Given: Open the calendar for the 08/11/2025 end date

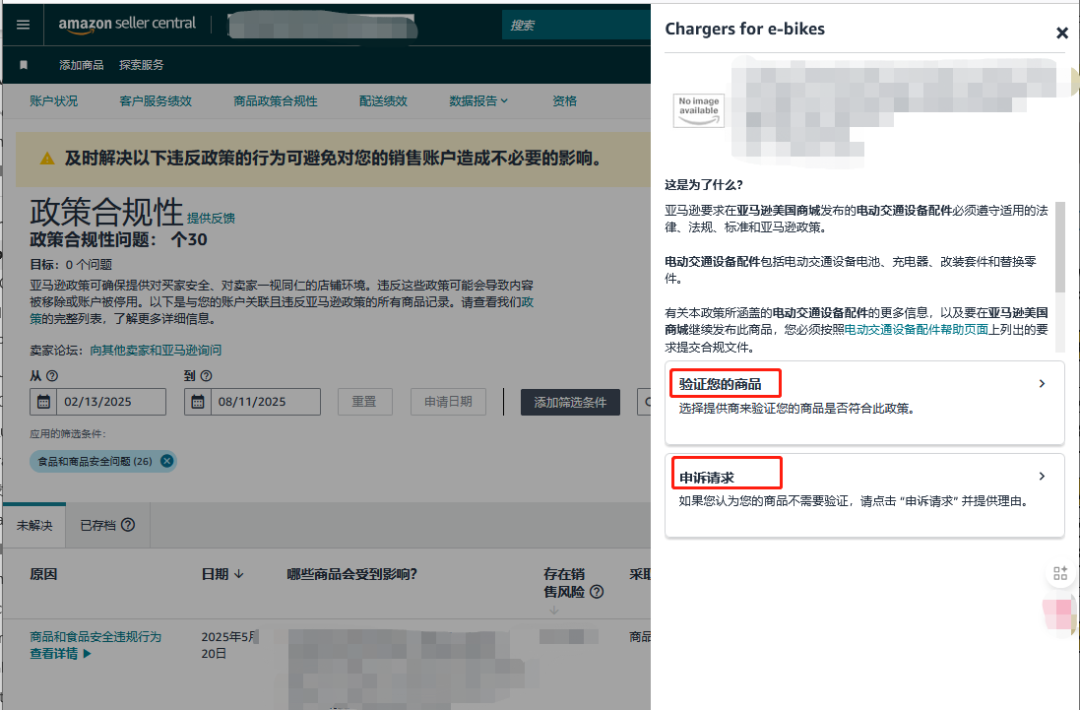Looking at the screenshot, I should pos(198,401).
